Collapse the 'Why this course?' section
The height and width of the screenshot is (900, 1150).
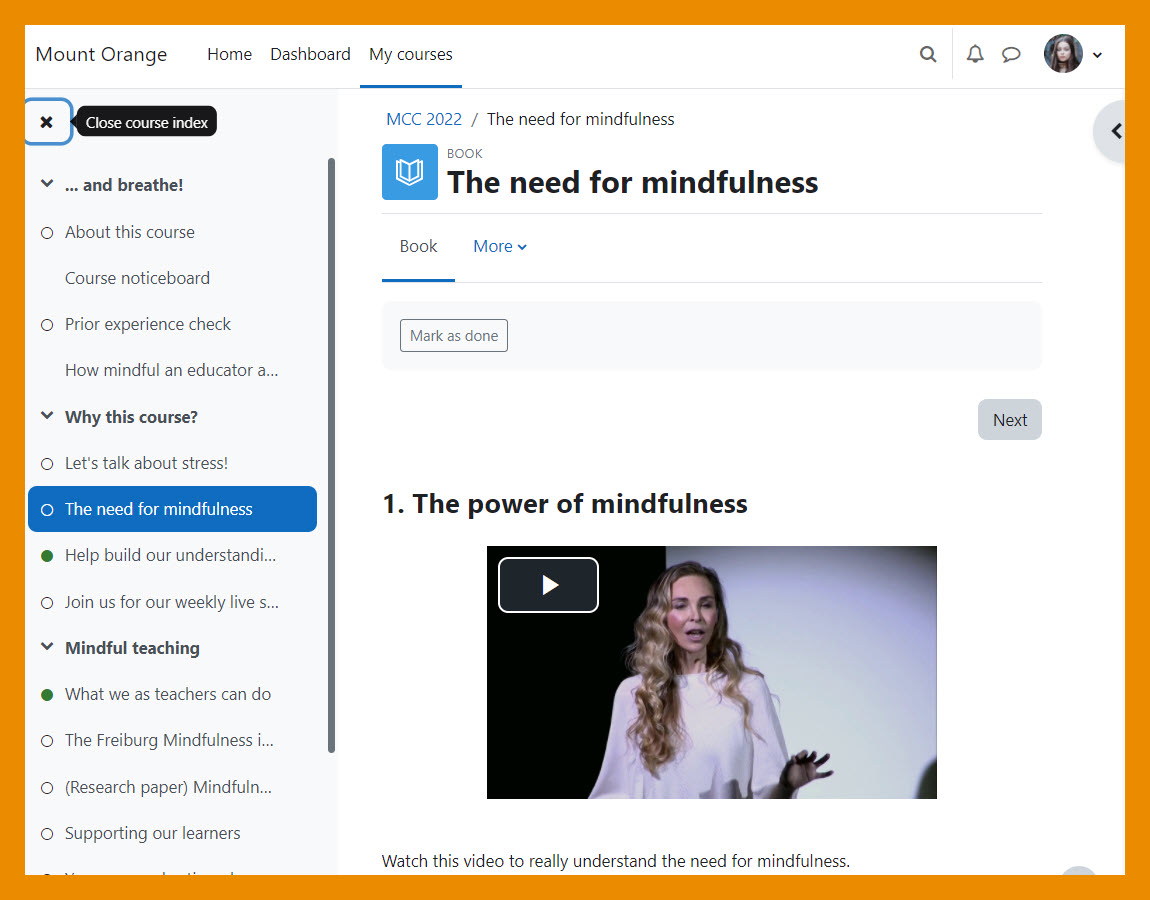coord(46,417)
